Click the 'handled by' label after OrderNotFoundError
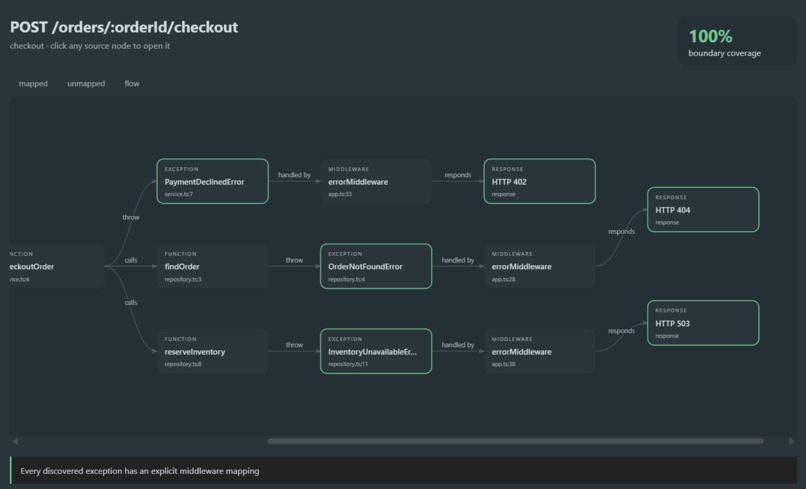Image resolution: width=806 pixels, height=489 pixels. [457, 260]
